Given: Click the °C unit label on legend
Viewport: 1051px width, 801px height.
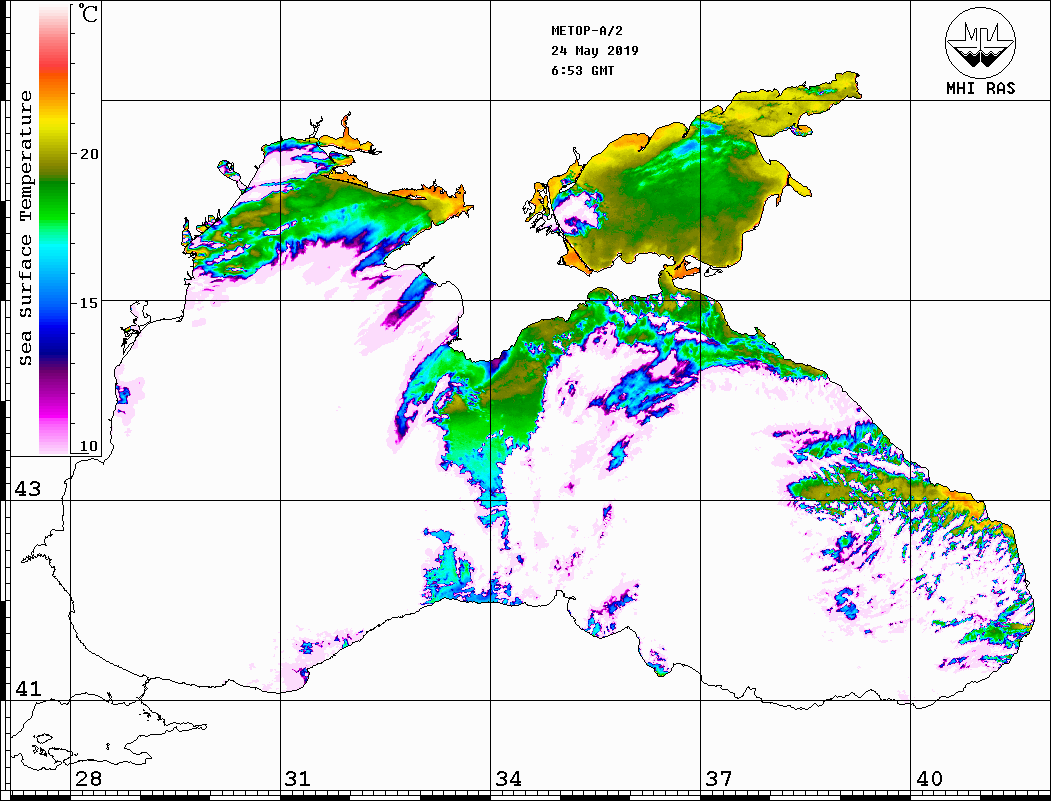Looking at the screenshot, I should pyautogui.click(x=88, y=13).
